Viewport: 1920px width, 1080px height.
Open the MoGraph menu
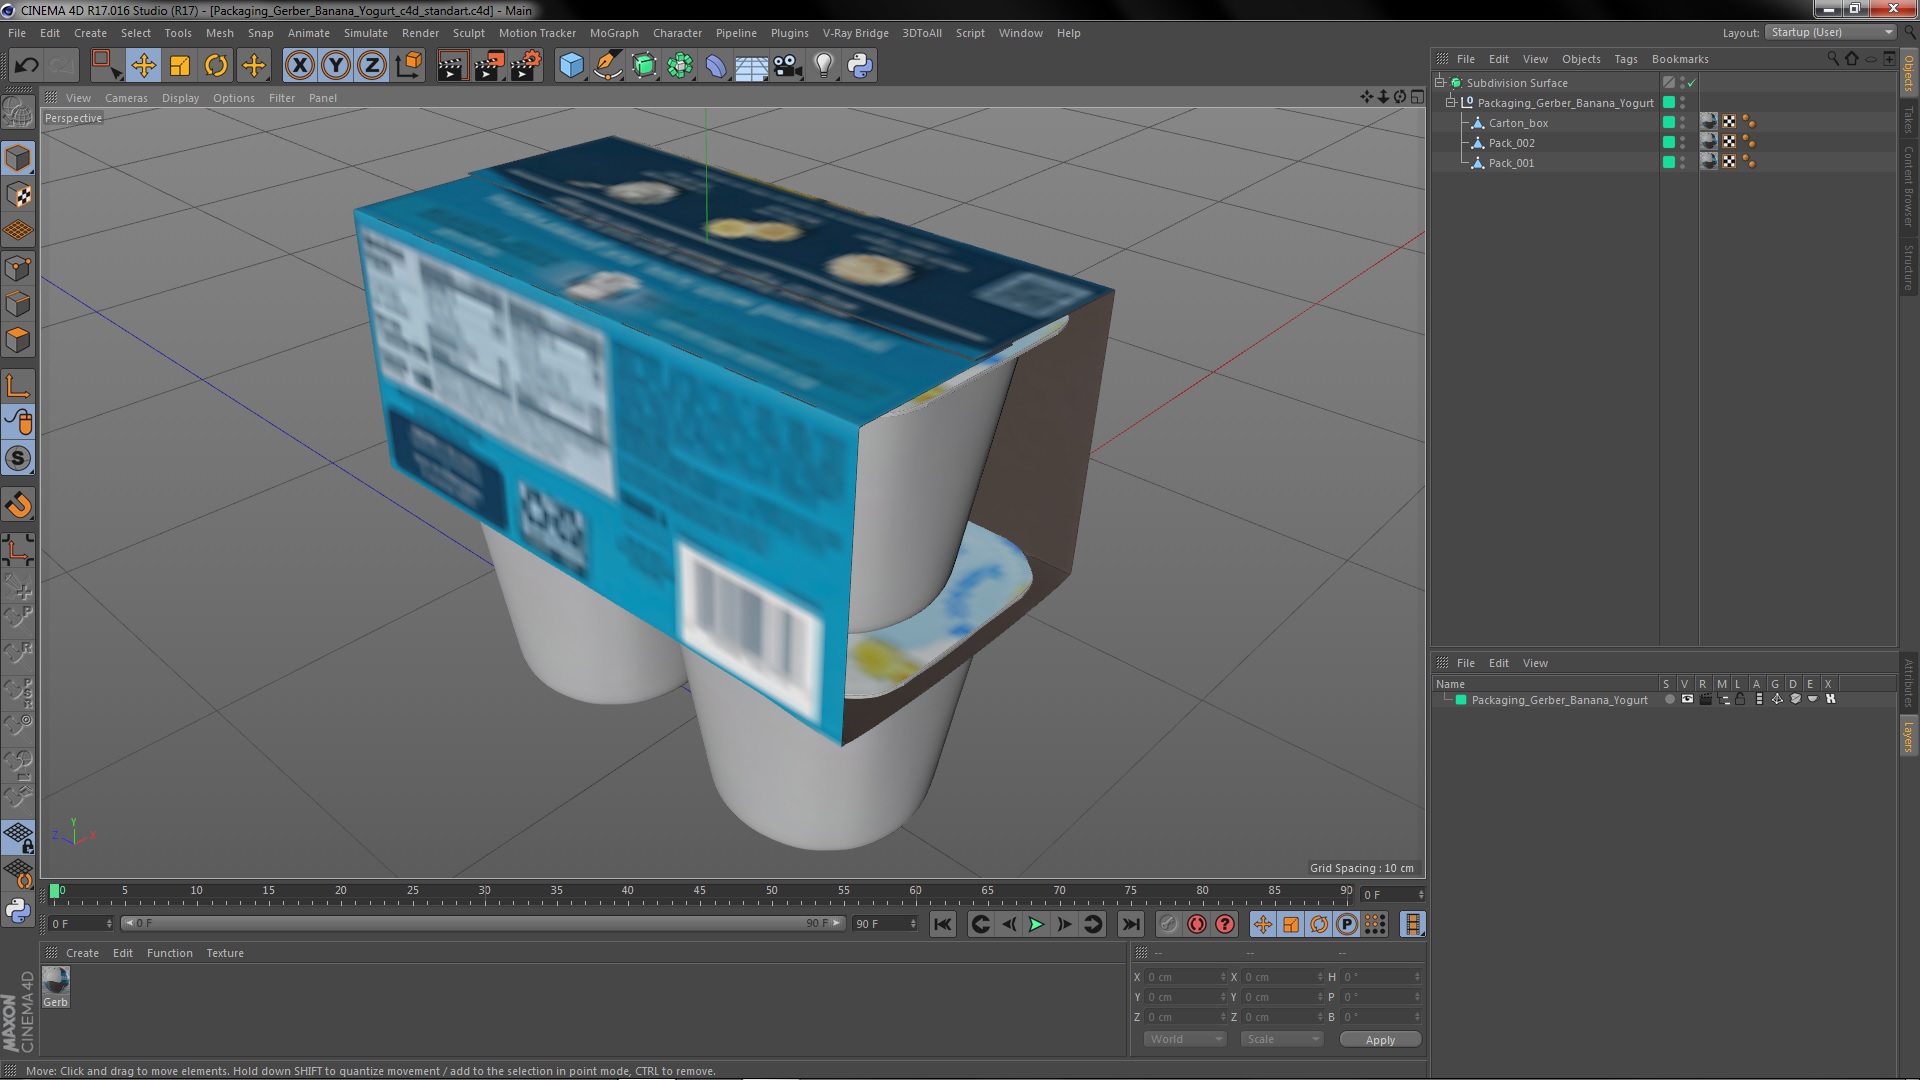point(614,33)
